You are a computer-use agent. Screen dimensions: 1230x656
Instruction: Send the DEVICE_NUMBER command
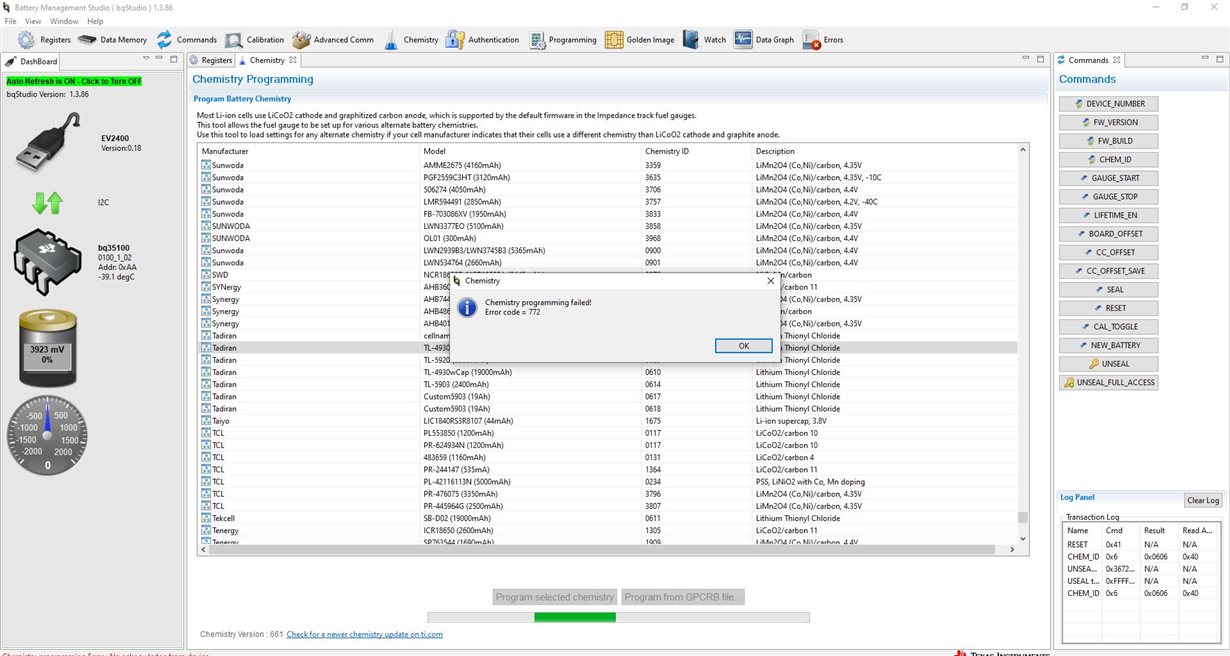coord(1108,104)
